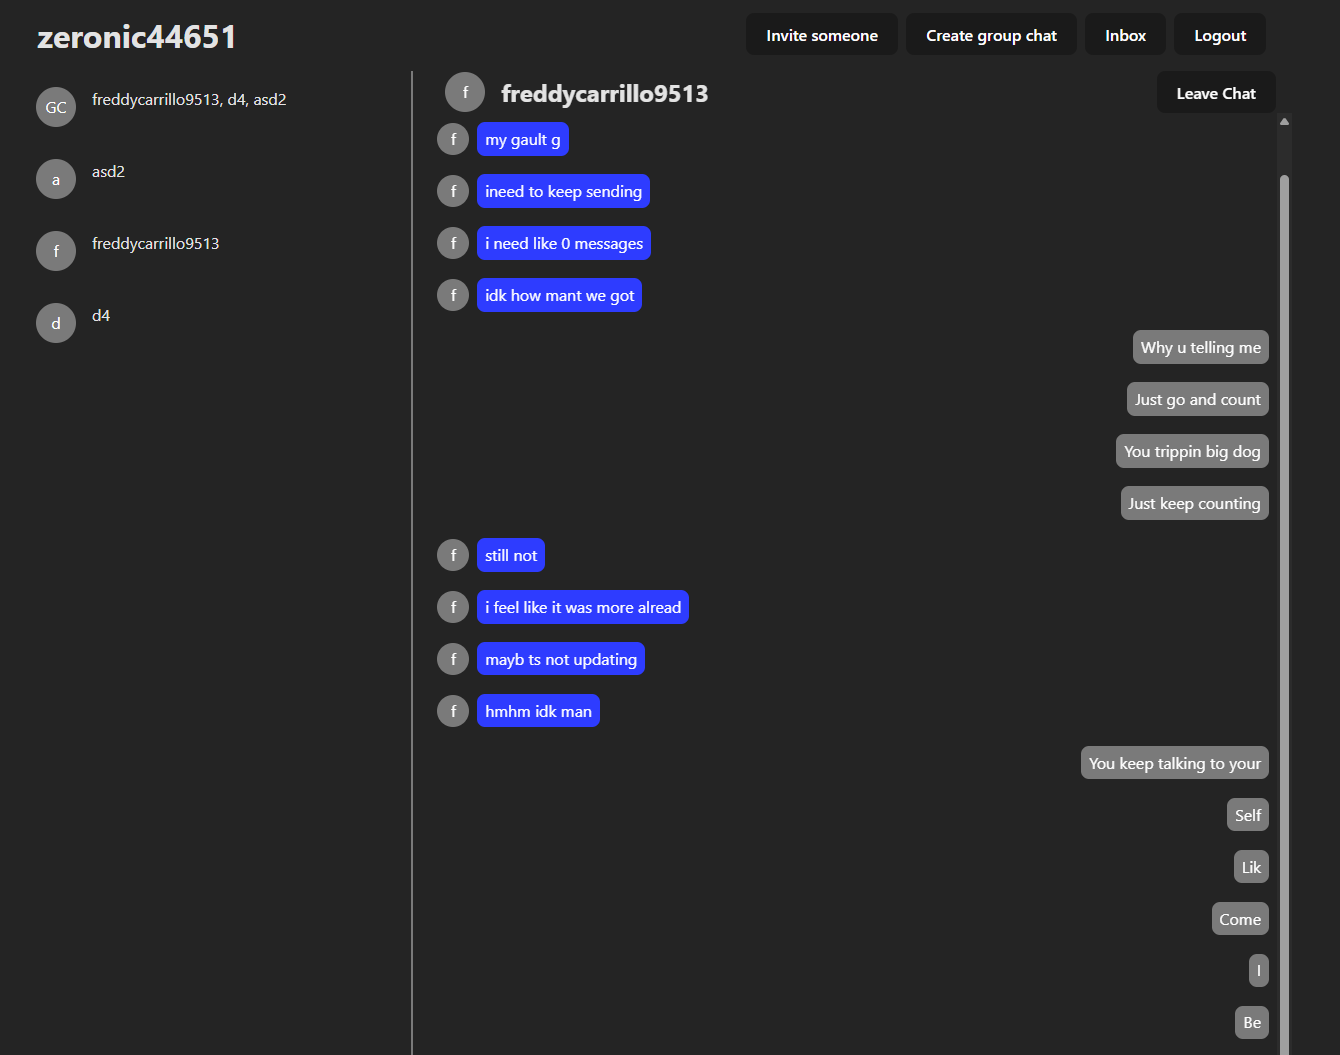Click the "still not" message bubble
Viewport: 1340px width, 1055px height.
point(511,555)
